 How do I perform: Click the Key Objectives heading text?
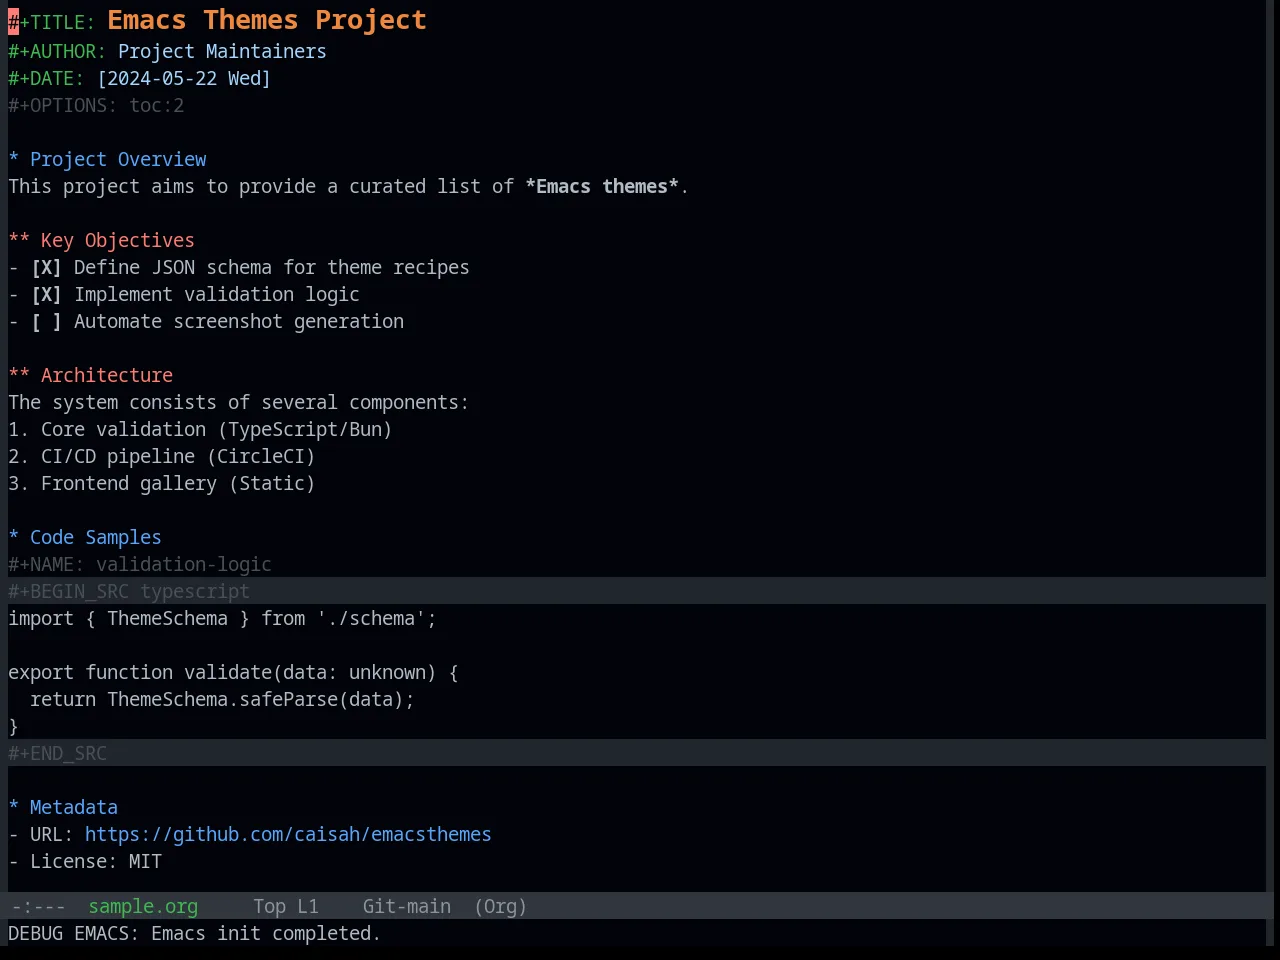tap(118, 241)
